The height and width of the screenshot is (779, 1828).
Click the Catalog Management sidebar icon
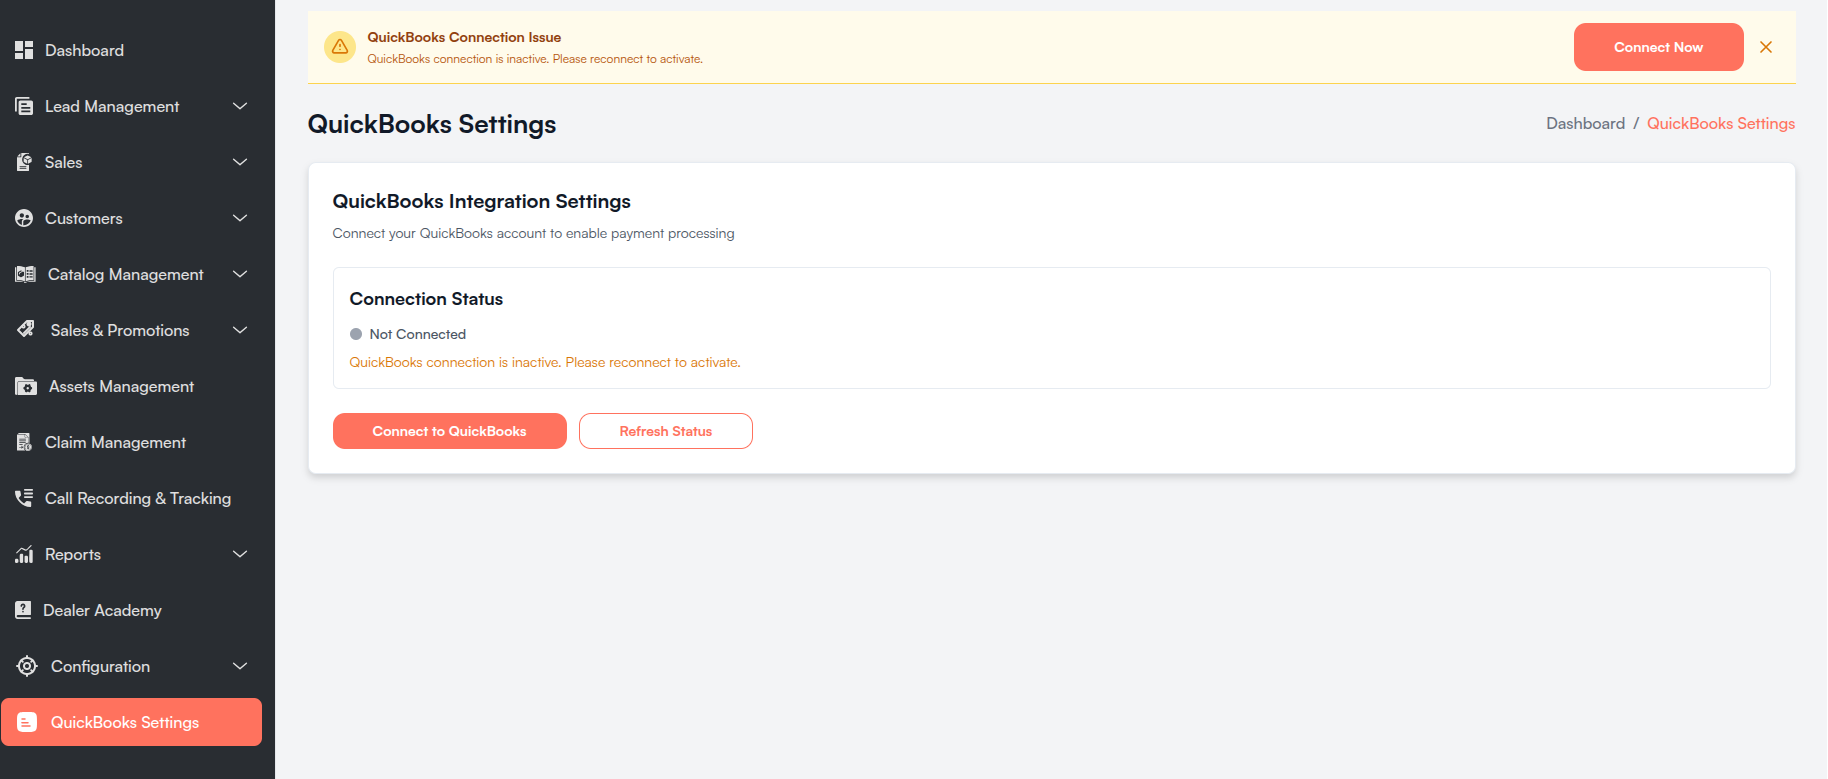coord(26,274)
